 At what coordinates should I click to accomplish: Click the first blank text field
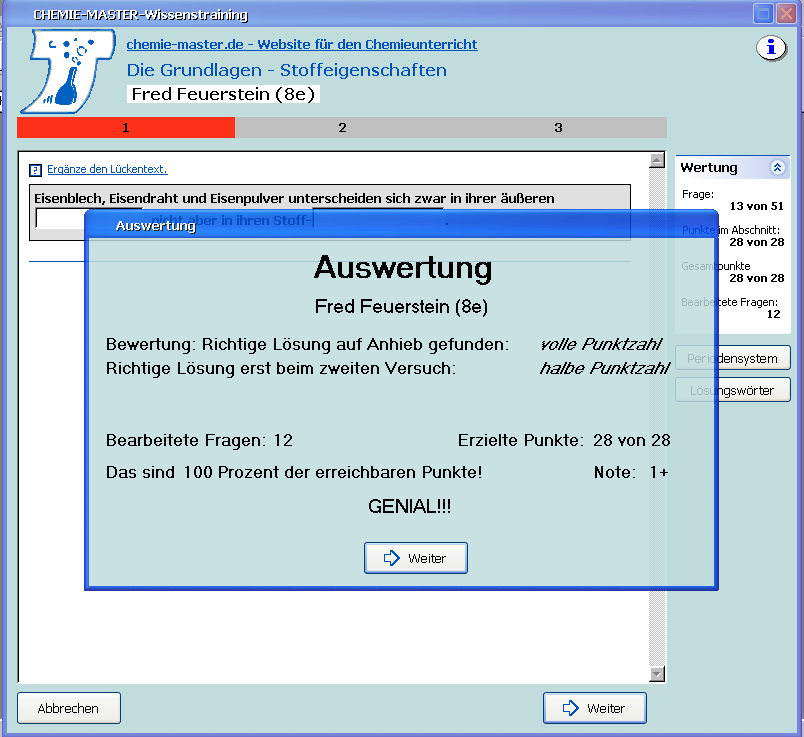pos(59,218)
